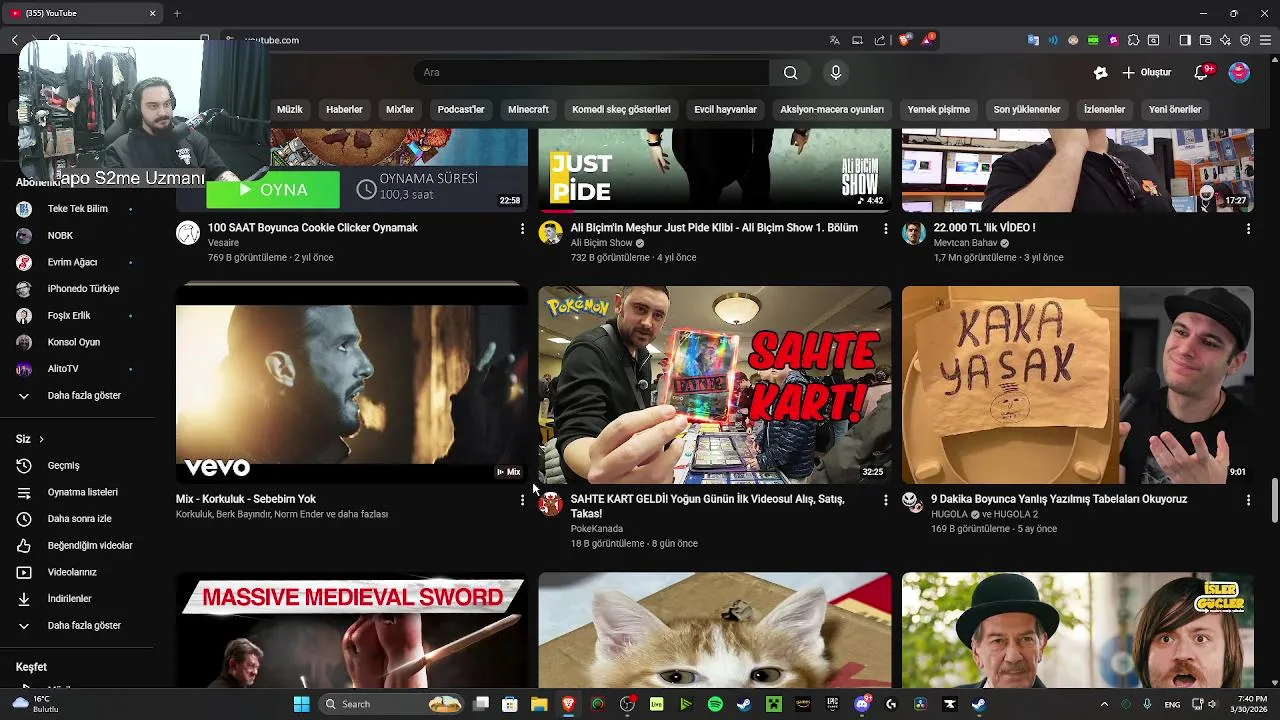This screenshot has height=720, width=1280.
Task: Open the Brave Shields lion icon
Action: pyautogui.click(x=905, y=40)
